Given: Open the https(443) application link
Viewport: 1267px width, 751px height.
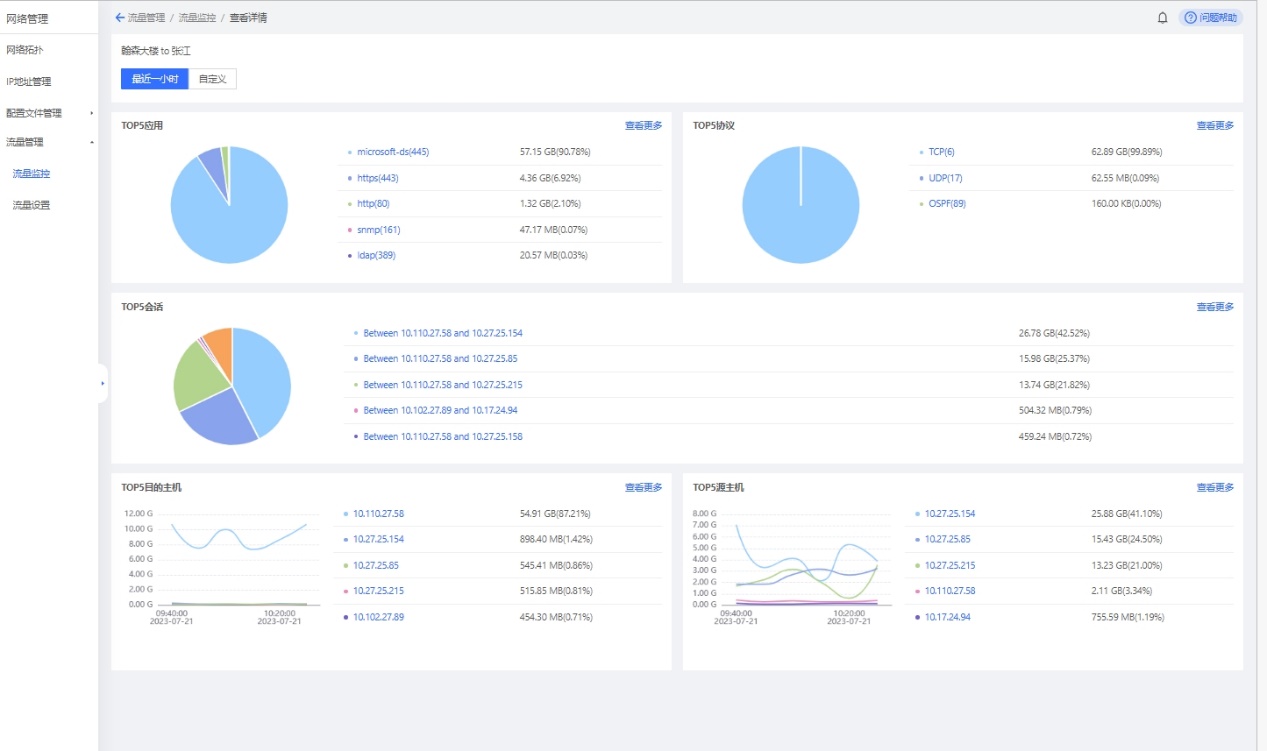Looking at the screenshot, I should [378, 178].
